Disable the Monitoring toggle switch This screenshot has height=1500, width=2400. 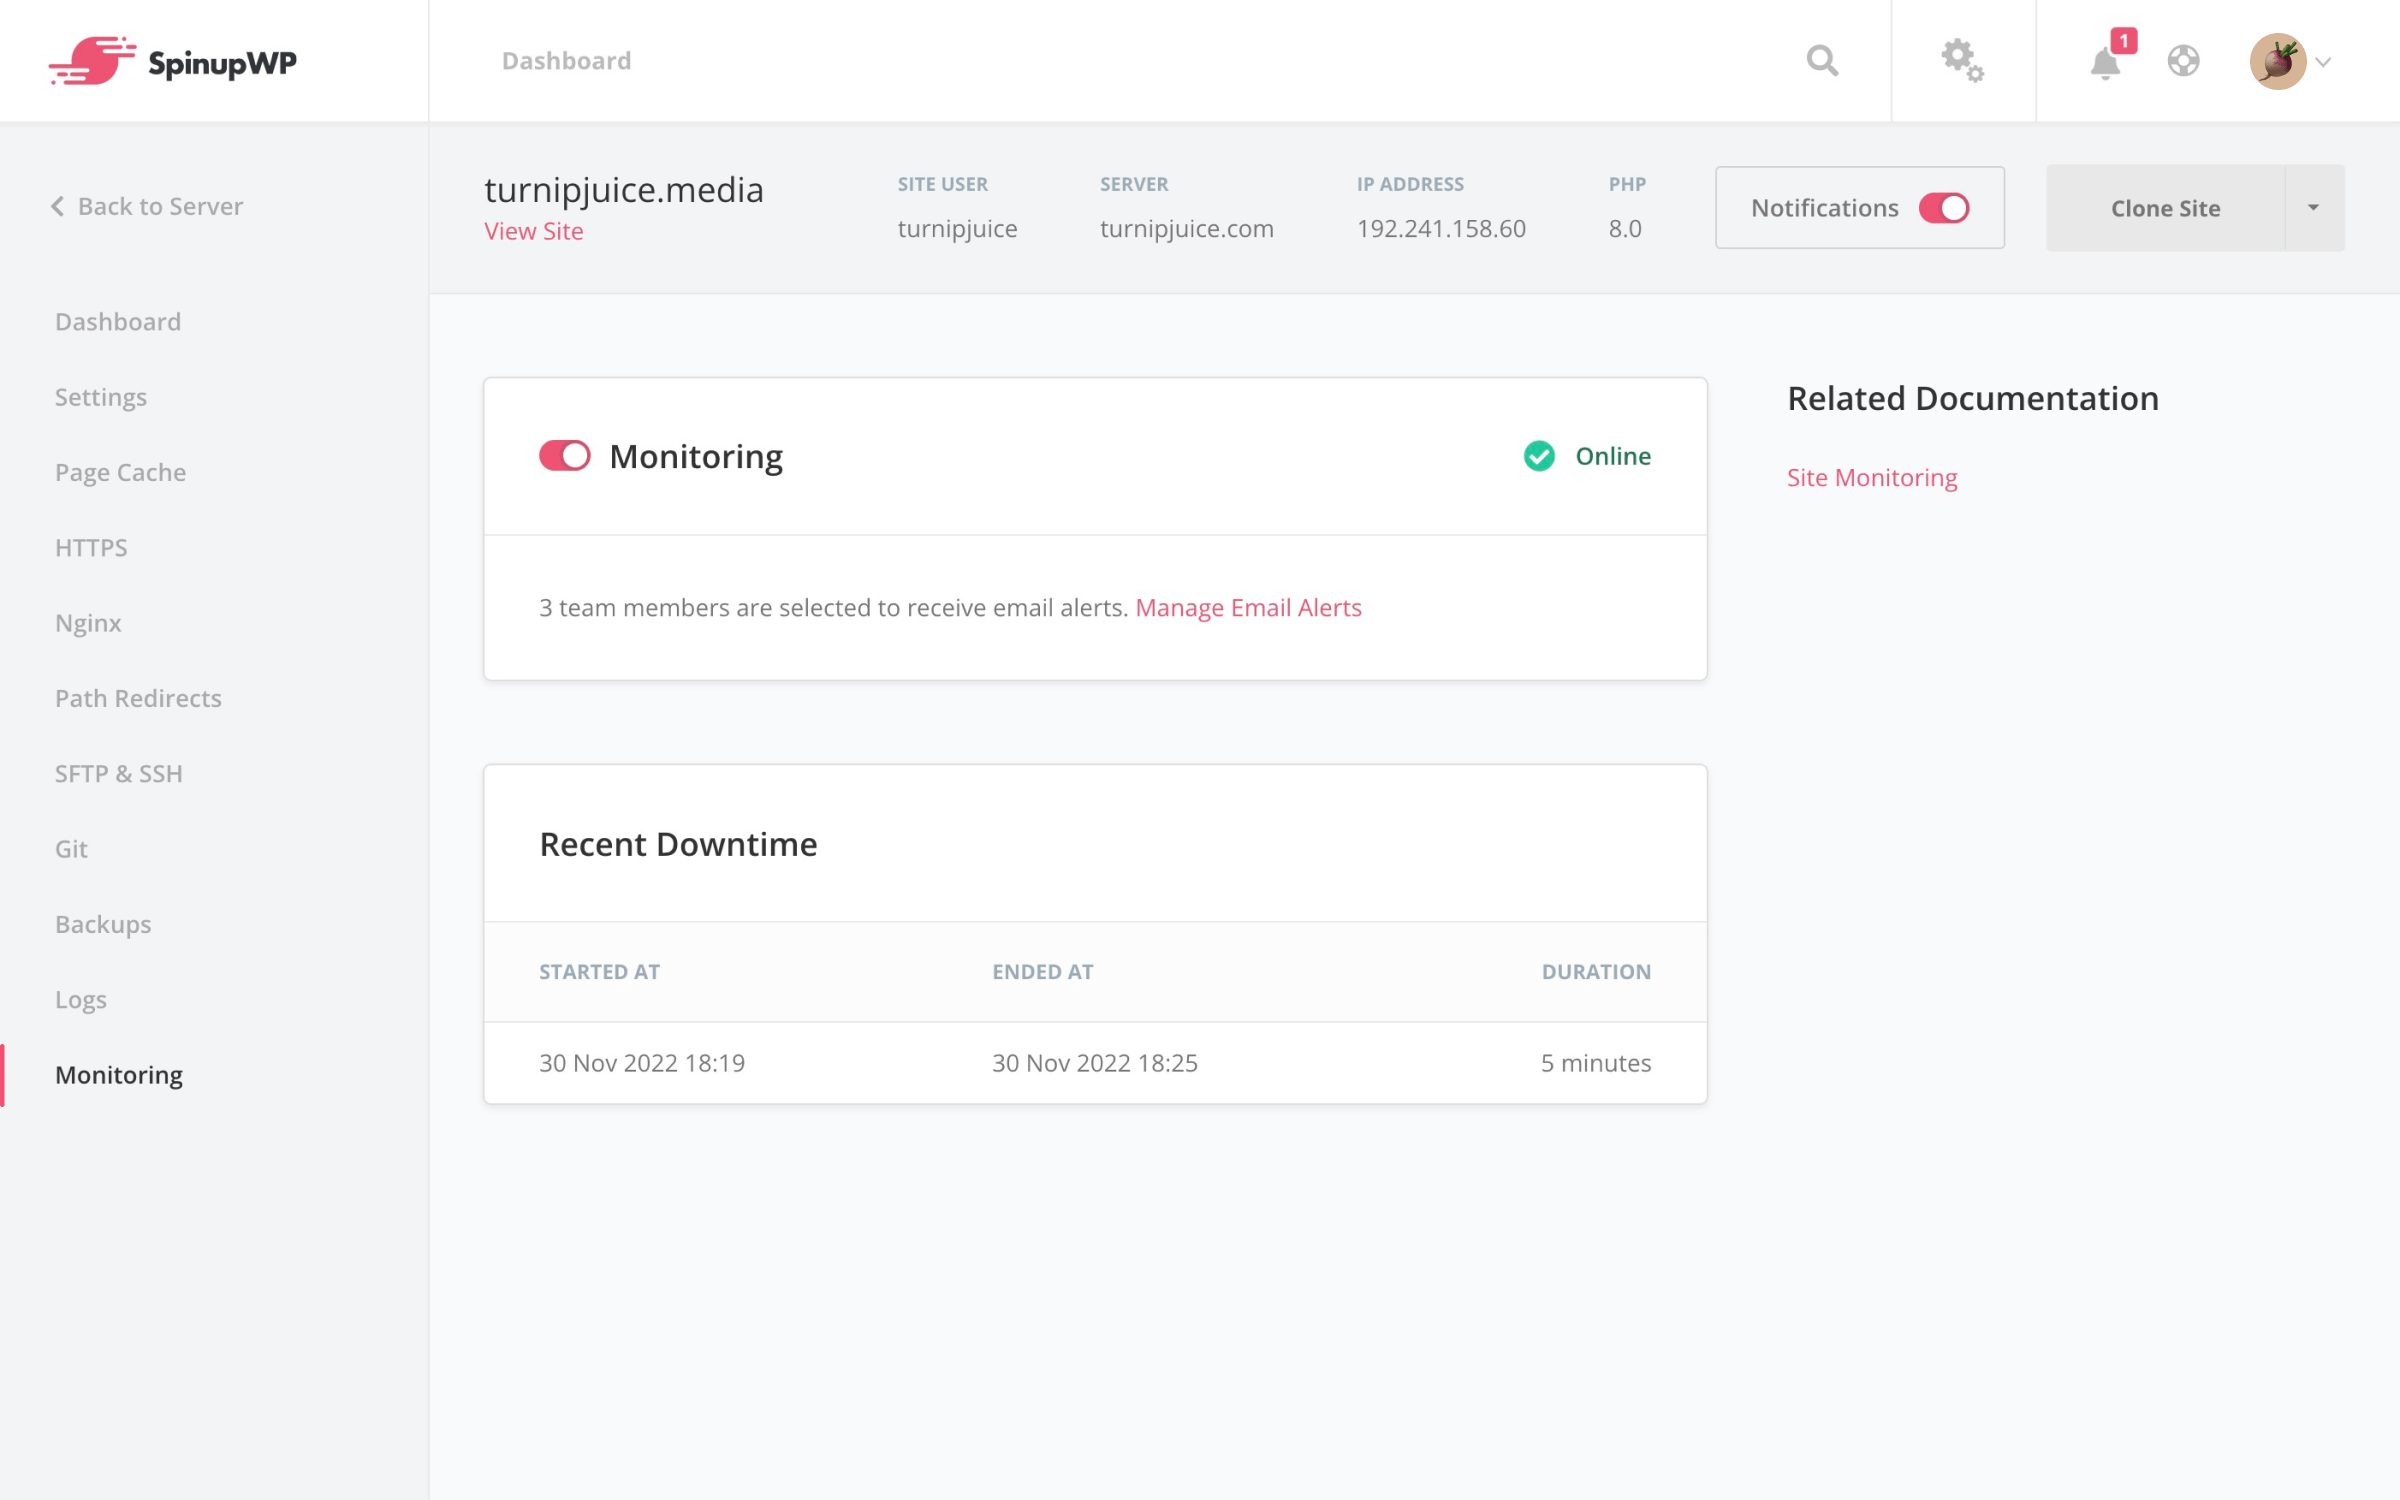click(565, 456)
